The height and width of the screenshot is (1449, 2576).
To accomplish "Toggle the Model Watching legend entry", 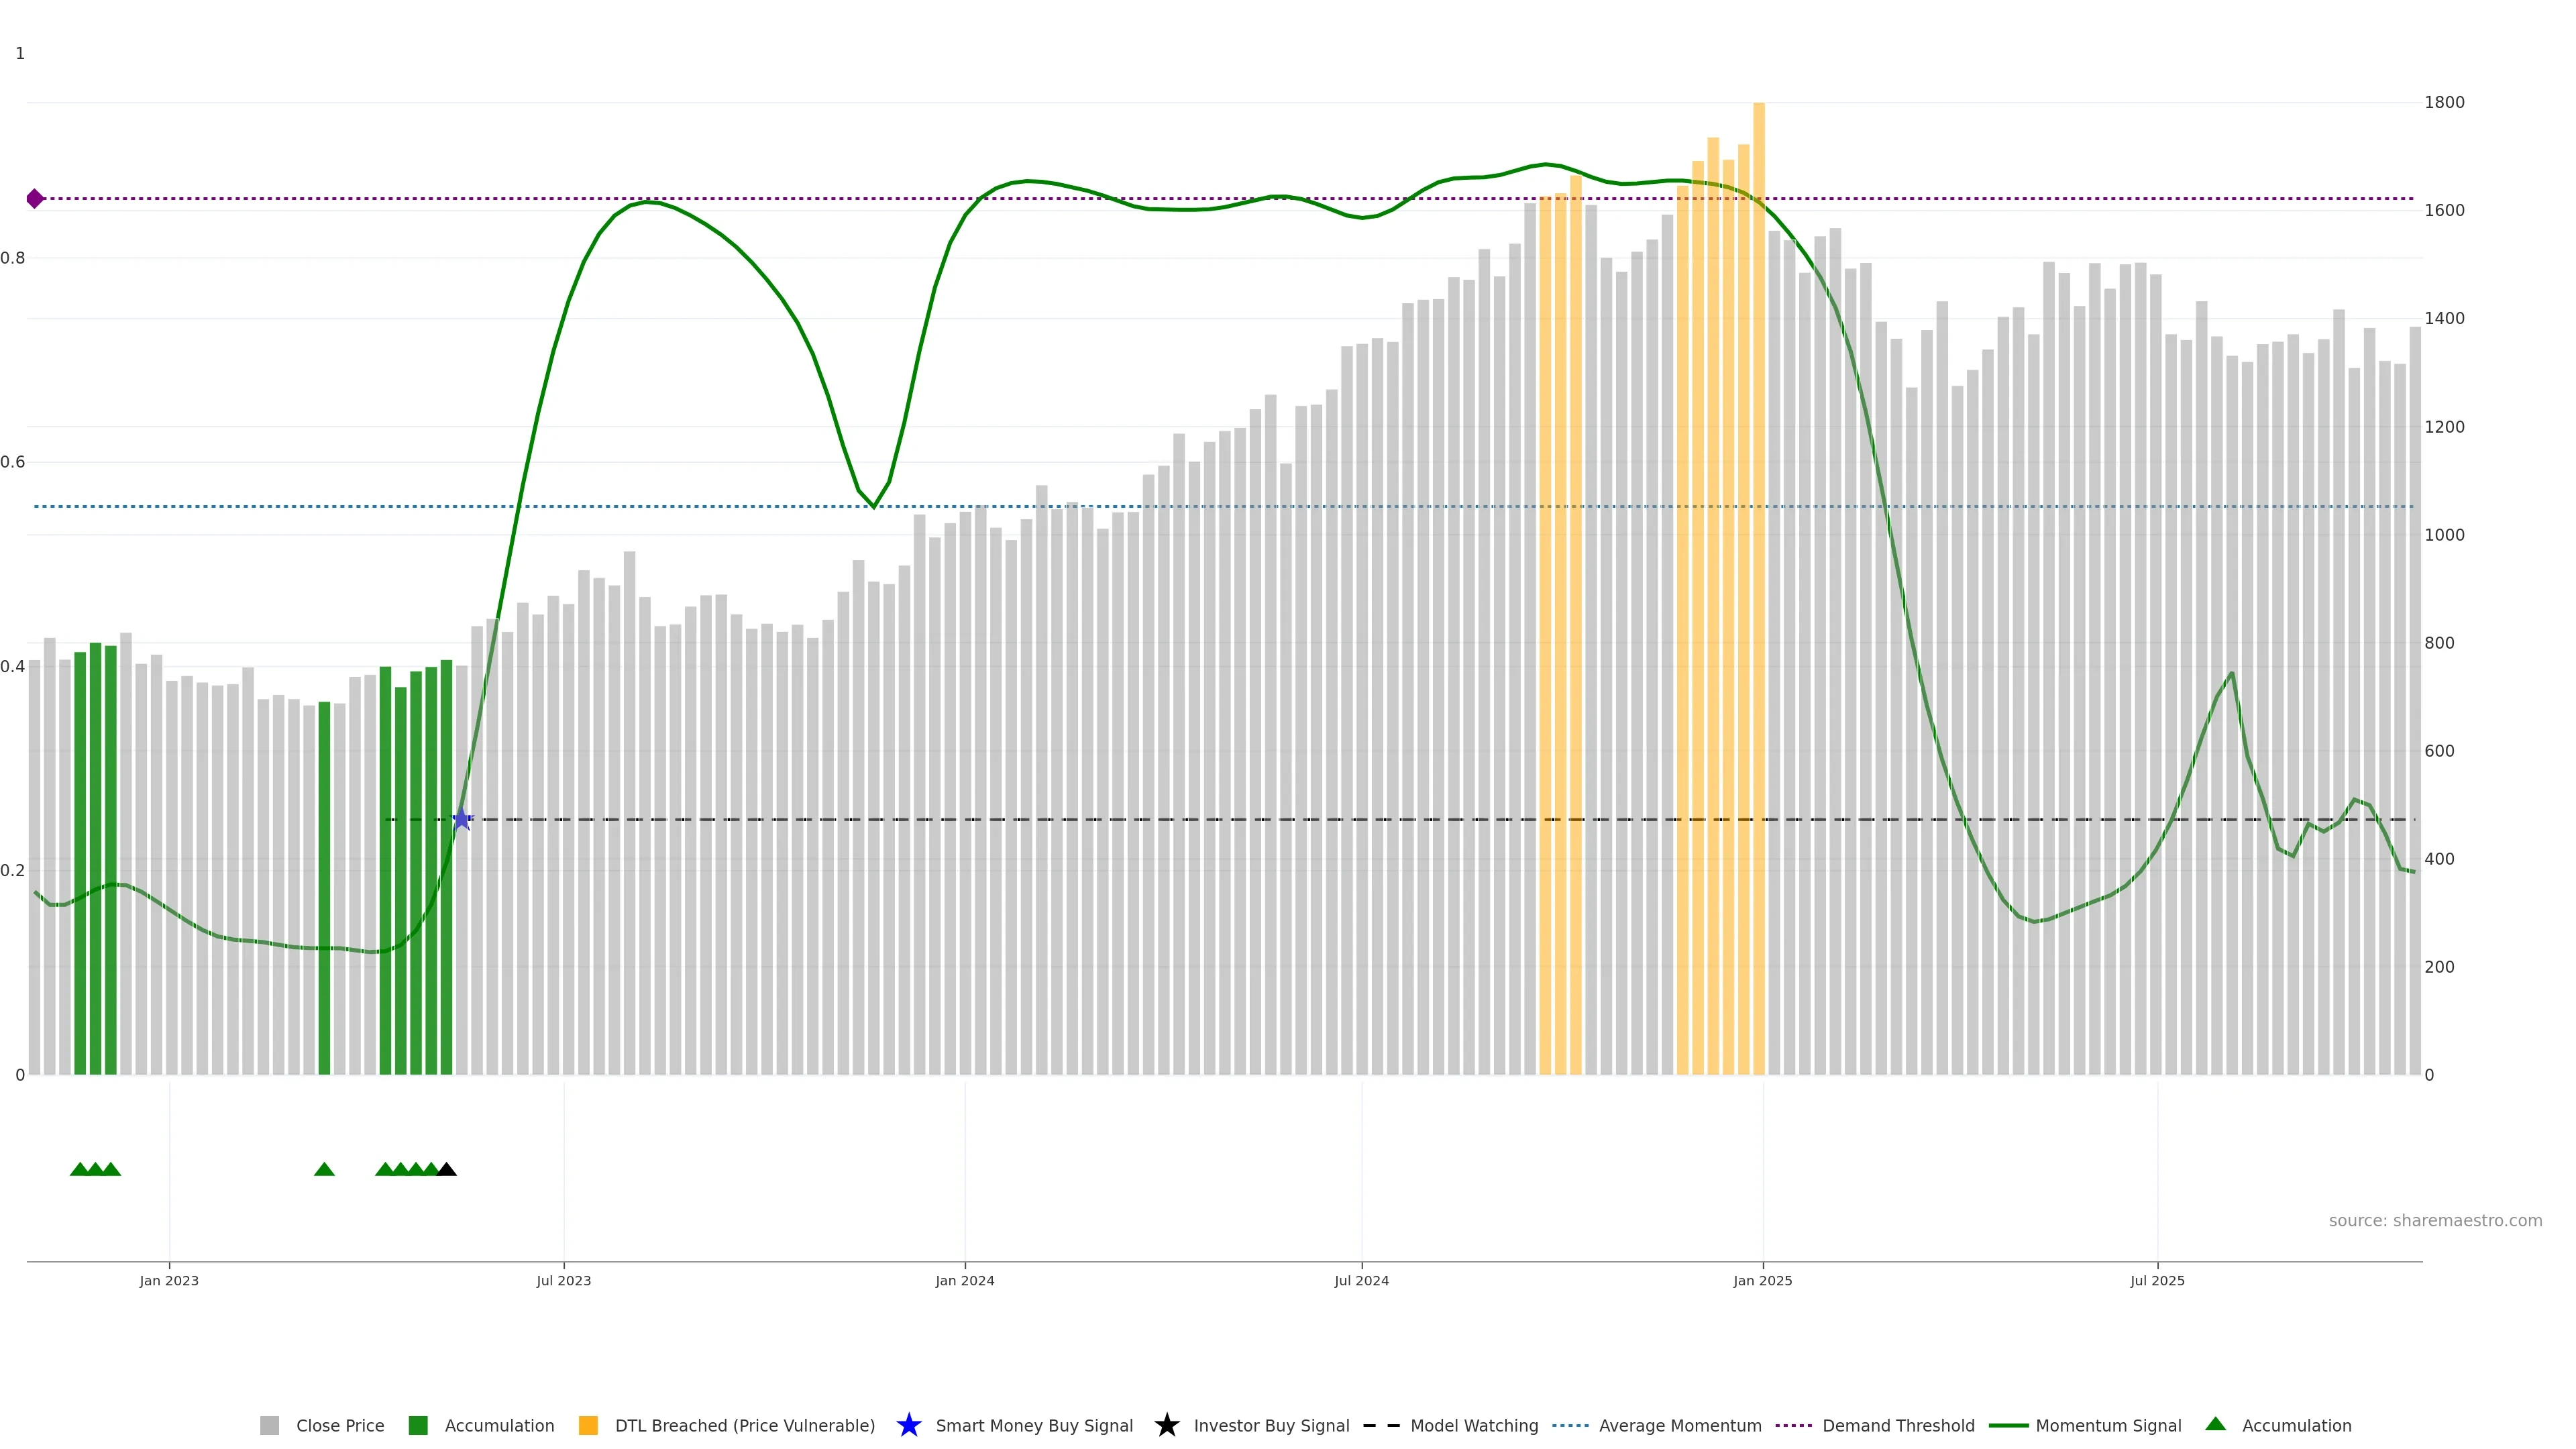I will tap(1473, 1425).
